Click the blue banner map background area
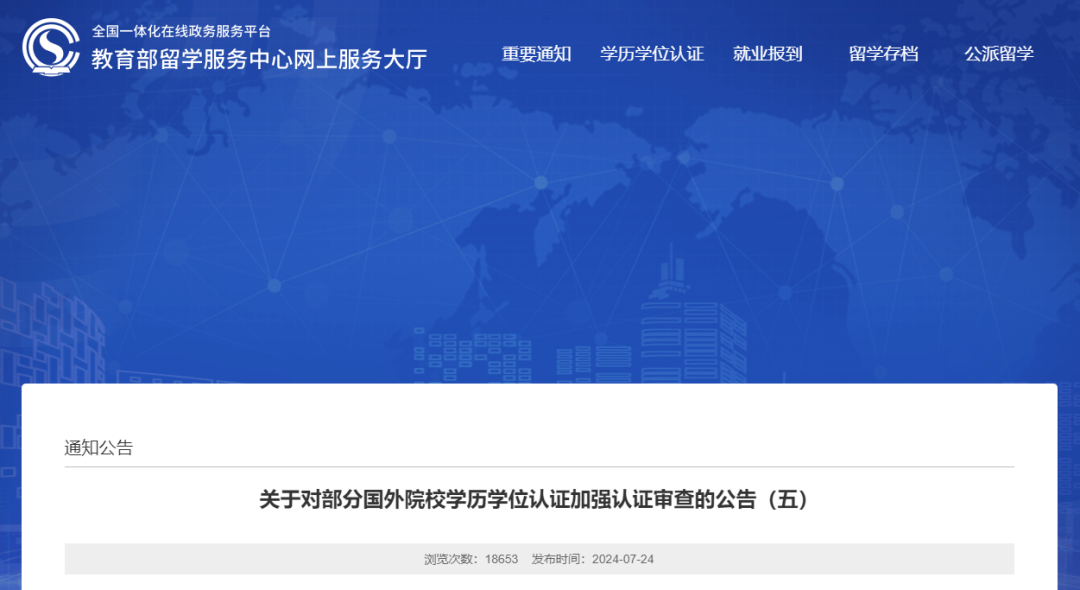This screenshot has height=590, width=1080. pos(540,230)
